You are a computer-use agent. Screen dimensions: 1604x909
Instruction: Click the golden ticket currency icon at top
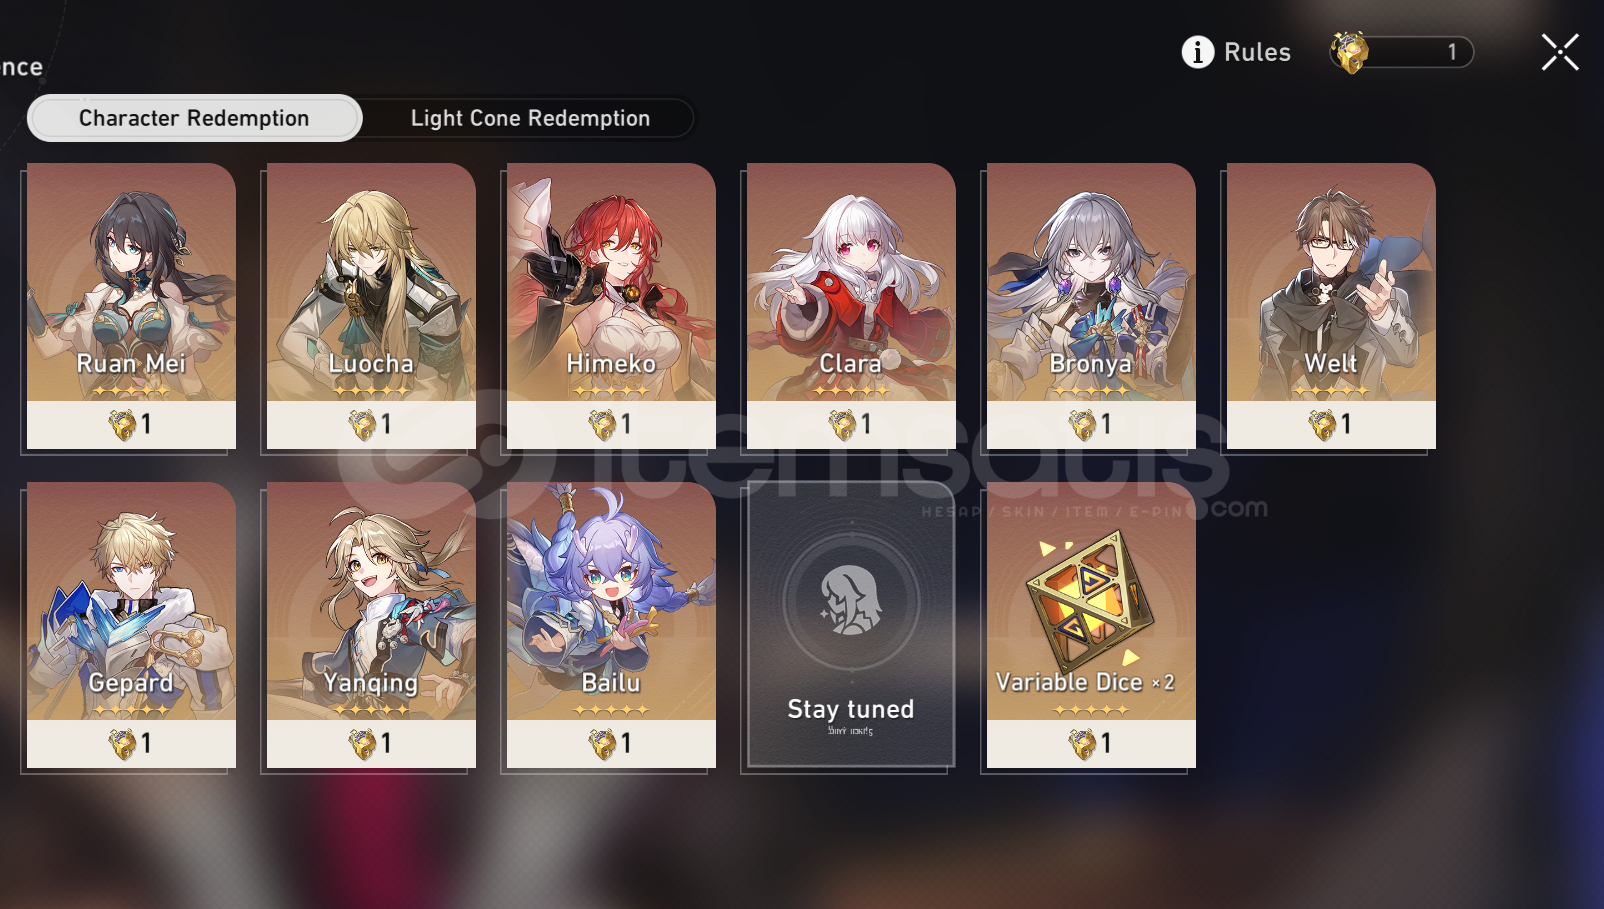click(1349, 52)
